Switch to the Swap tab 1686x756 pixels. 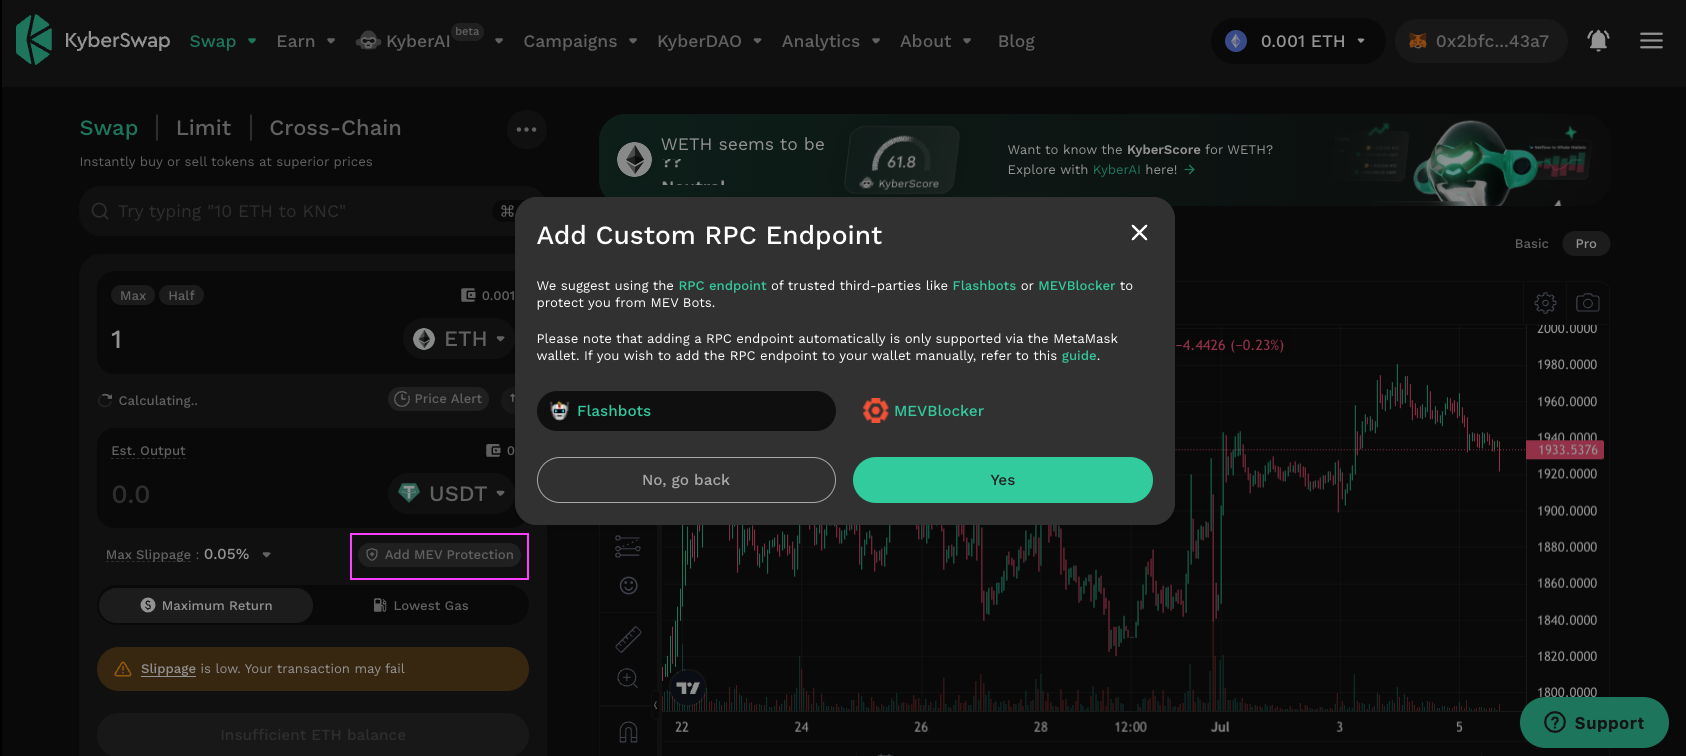pos(109,128)
